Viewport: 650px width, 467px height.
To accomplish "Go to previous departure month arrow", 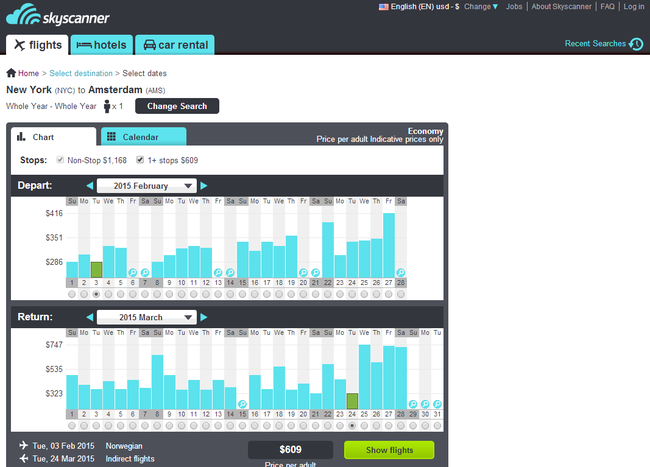I will [x=89, y=186].
